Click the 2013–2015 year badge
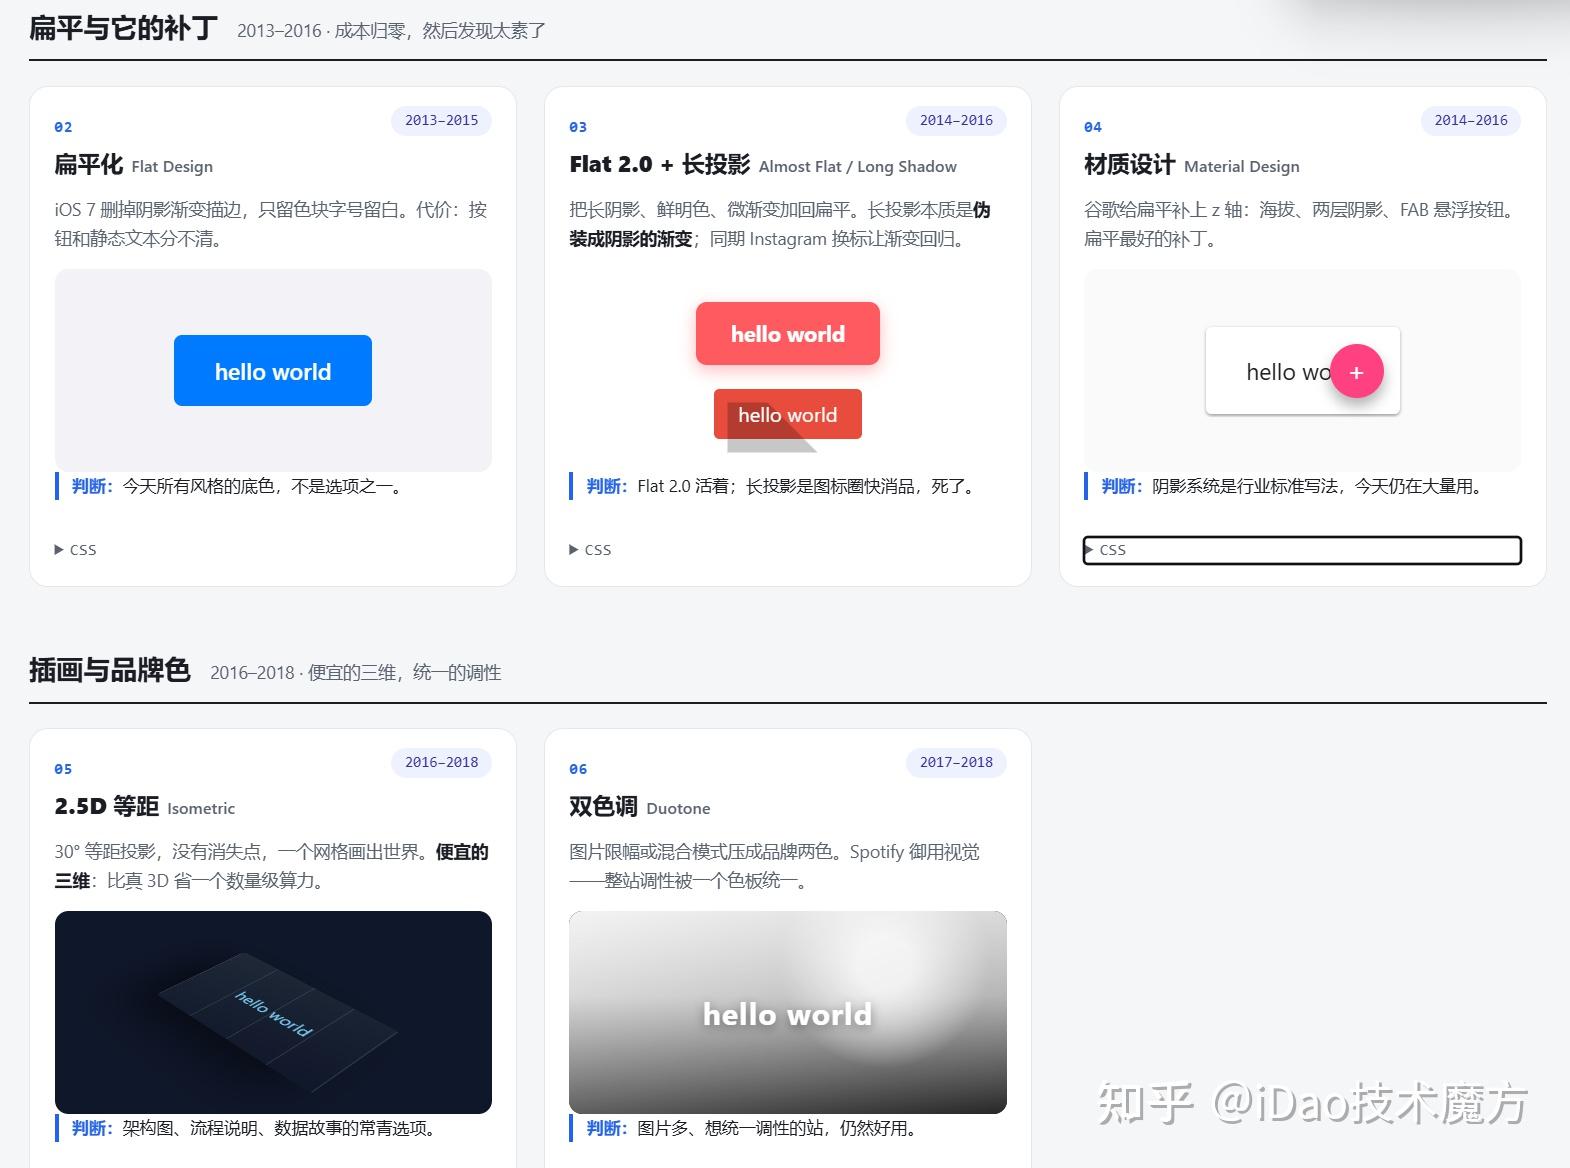 441,120
